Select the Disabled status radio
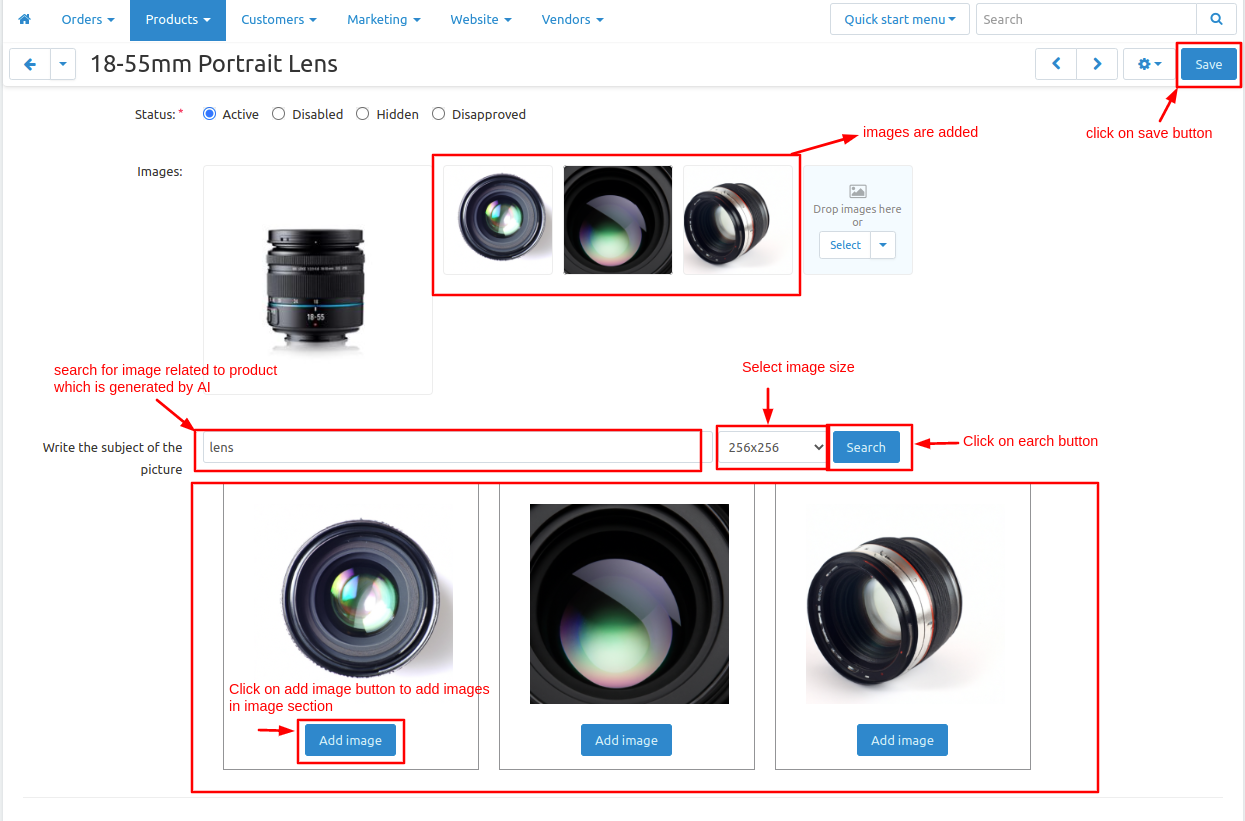Screen dimensions: 1245x821 tap(279, 114)
